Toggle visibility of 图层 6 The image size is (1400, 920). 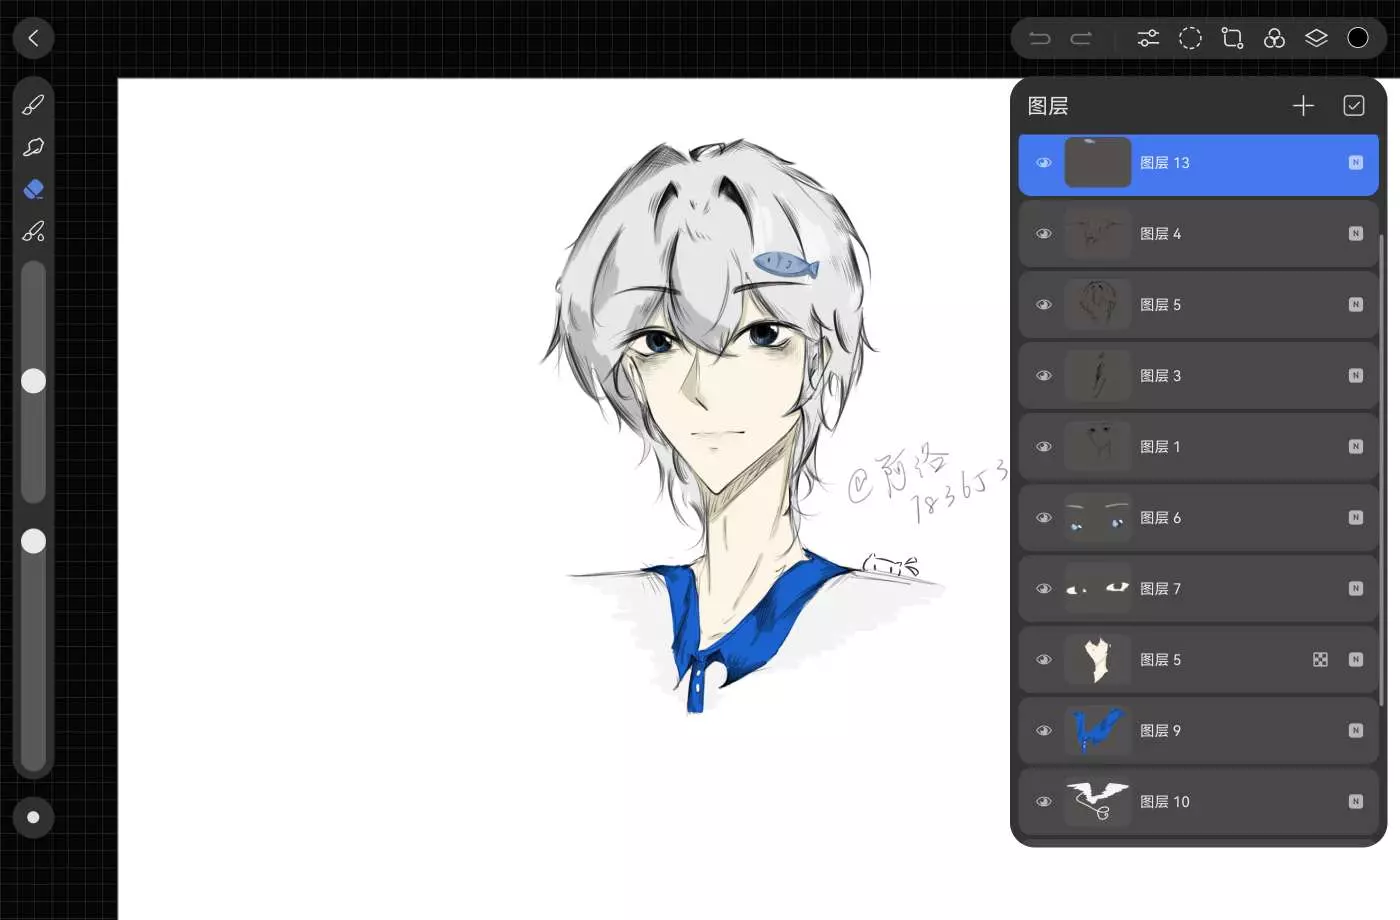click(1044, 518)
